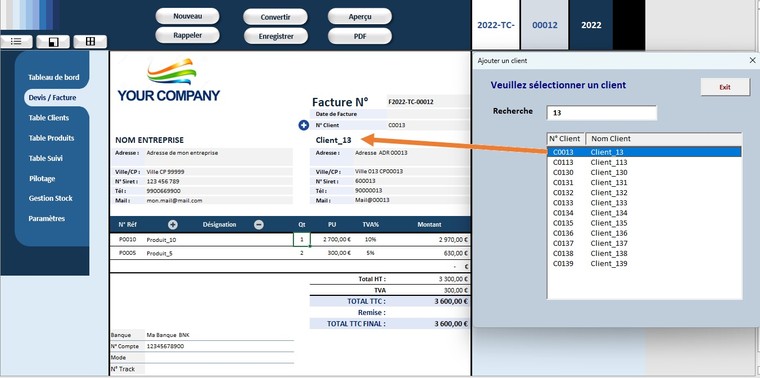Click the blue plus icon beside N° Client

[303, 126]
